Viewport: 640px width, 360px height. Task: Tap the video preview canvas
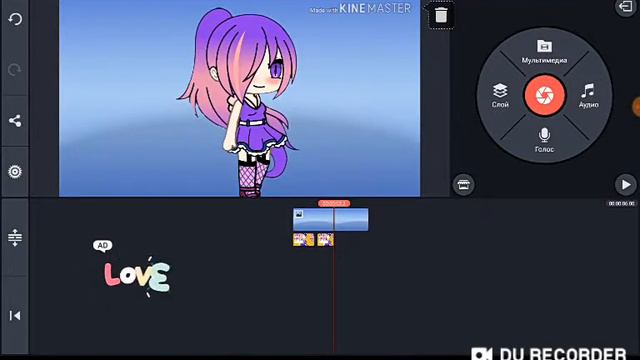pos(240,98)
